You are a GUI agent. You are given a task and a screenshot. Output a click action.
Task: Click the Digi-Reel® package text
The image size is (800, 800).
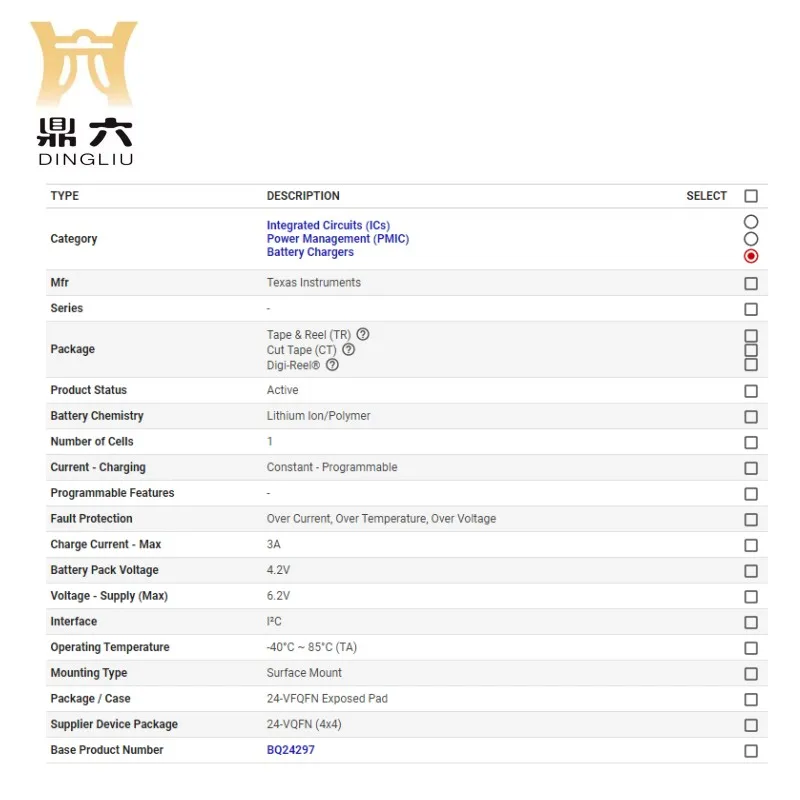[x=293, y=365]
